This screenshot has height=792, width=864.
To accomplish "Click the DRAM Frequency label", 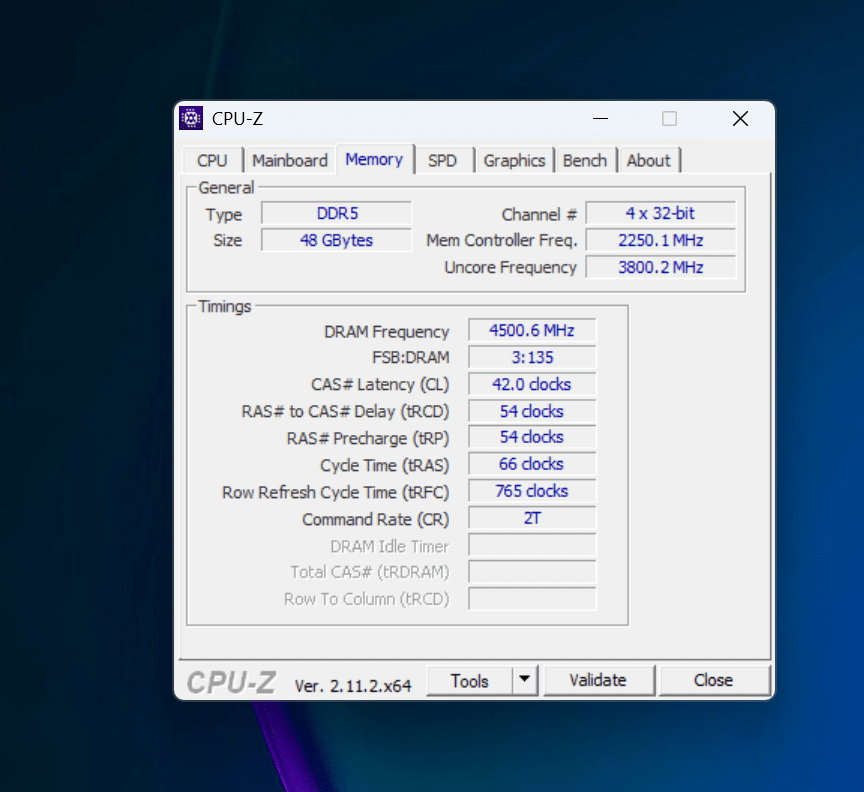I will tap(387, 332).
